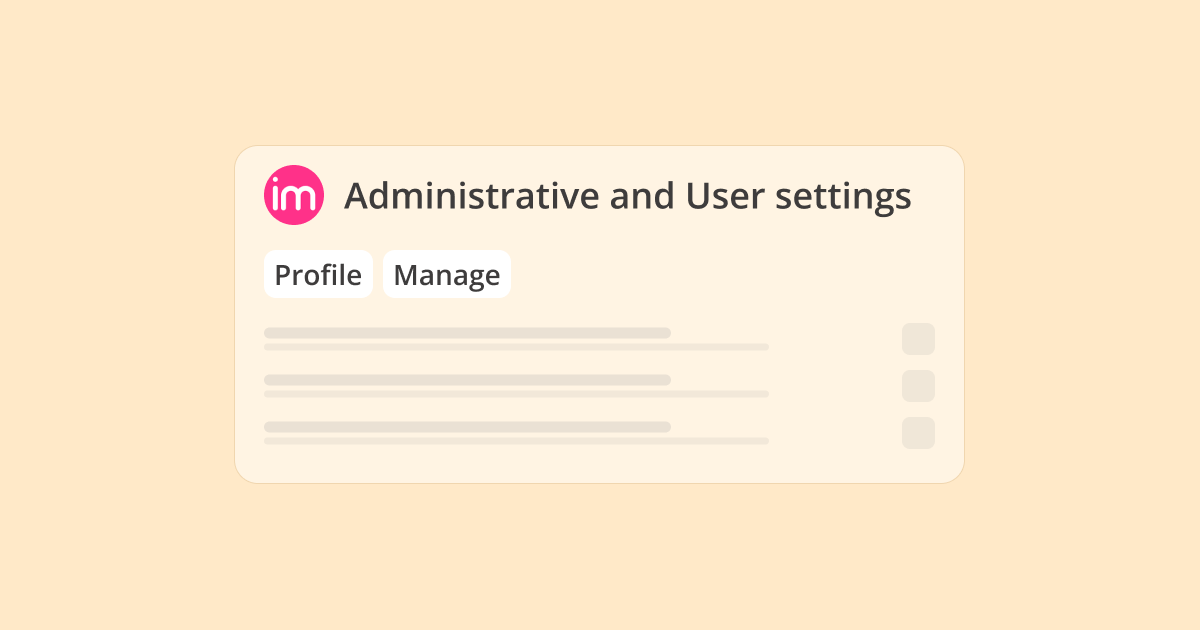This screenshot has width=1200, height=630.
Task: Click the pink im logo icon
Action: pos(294,195)
